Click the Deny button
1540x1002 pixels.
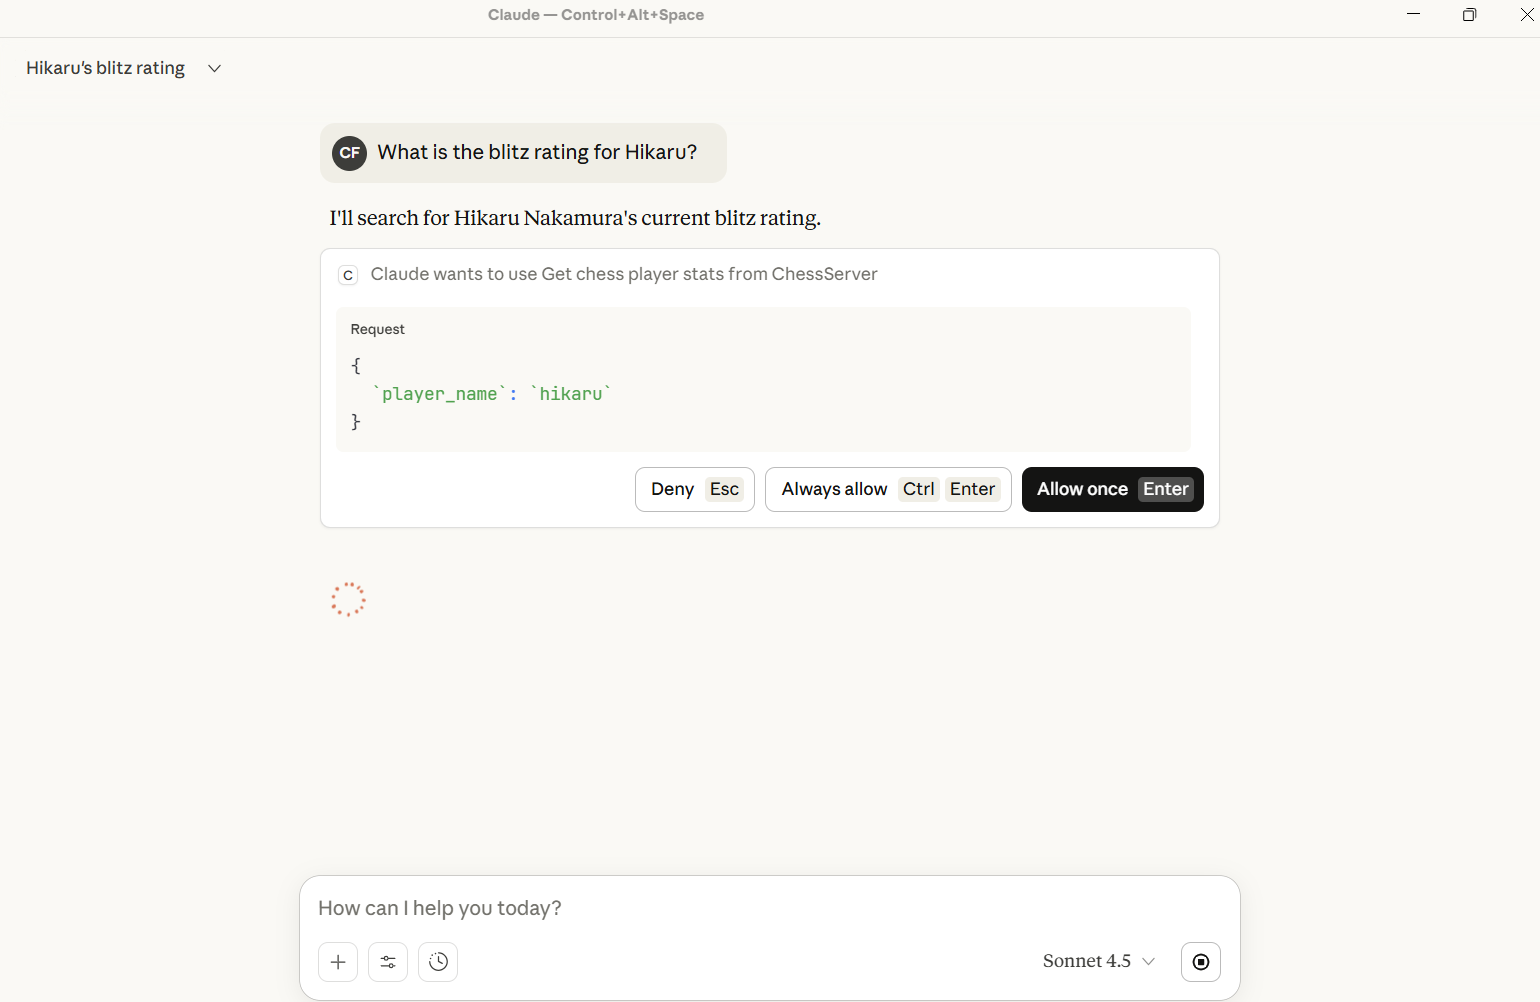click(694, 489)
